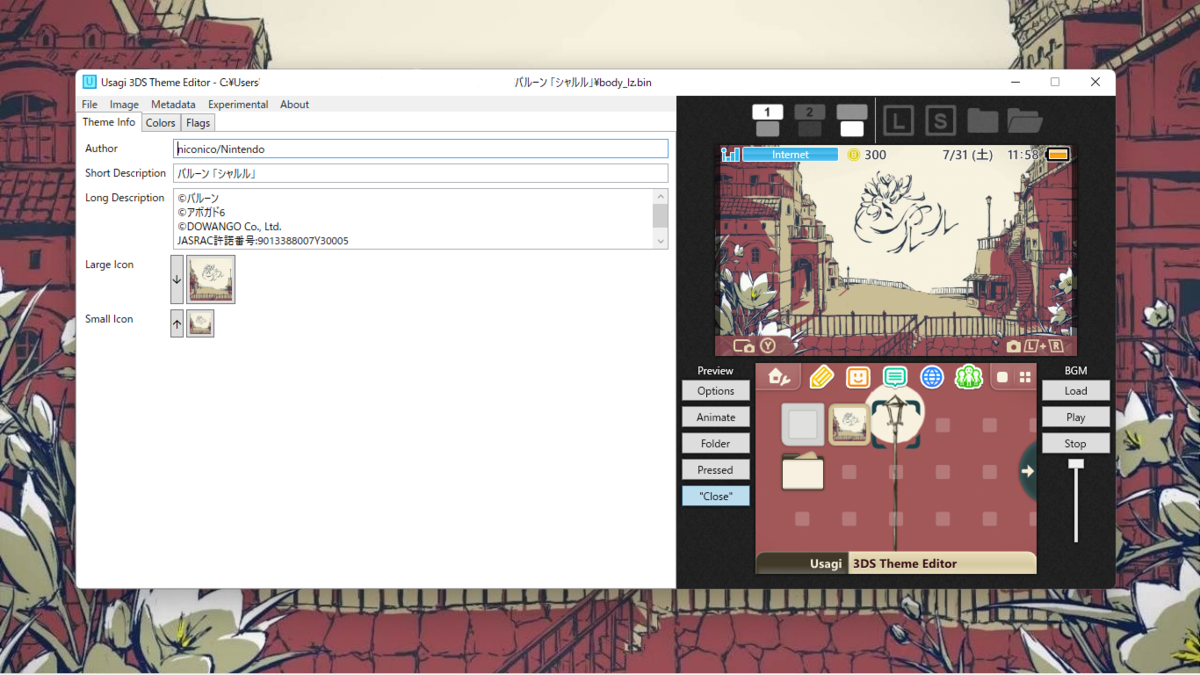This screenshot has width=1200, height=675.
Task: Click the Small Icon thumbnail
Action: [200, 324]
